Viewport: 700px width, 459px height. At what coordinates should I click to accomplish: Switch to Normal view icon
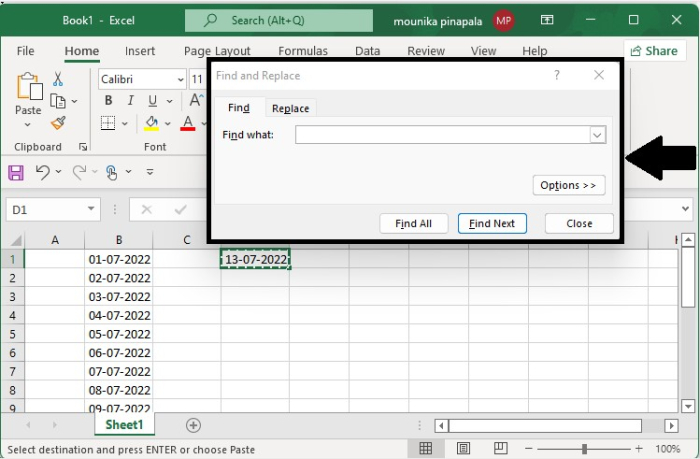(x=425, y=448)
